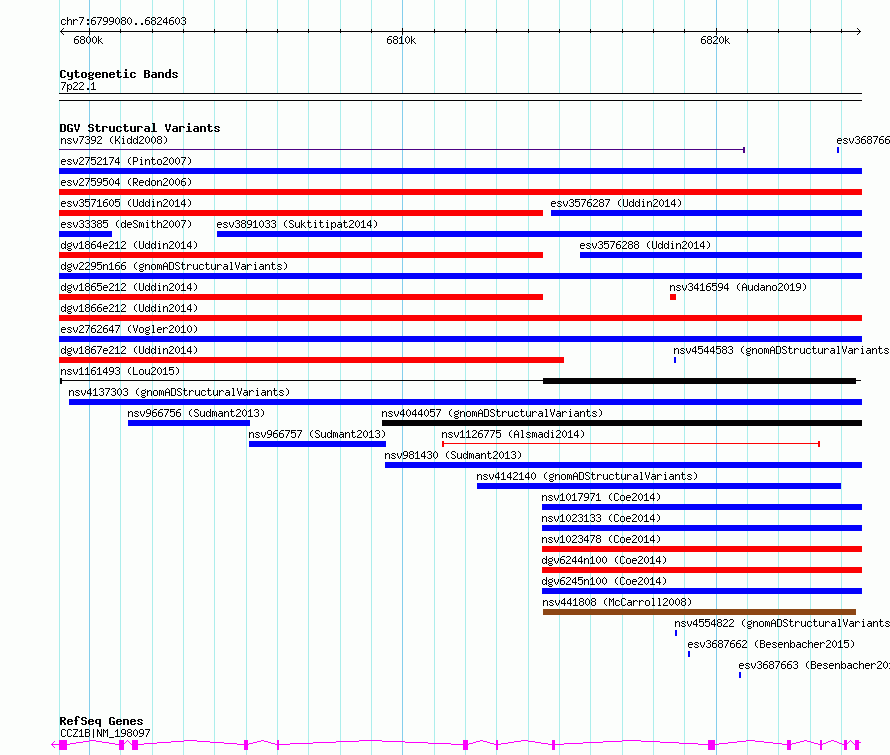Click the nsv7392 (Kidd2008) variant label

114,140
